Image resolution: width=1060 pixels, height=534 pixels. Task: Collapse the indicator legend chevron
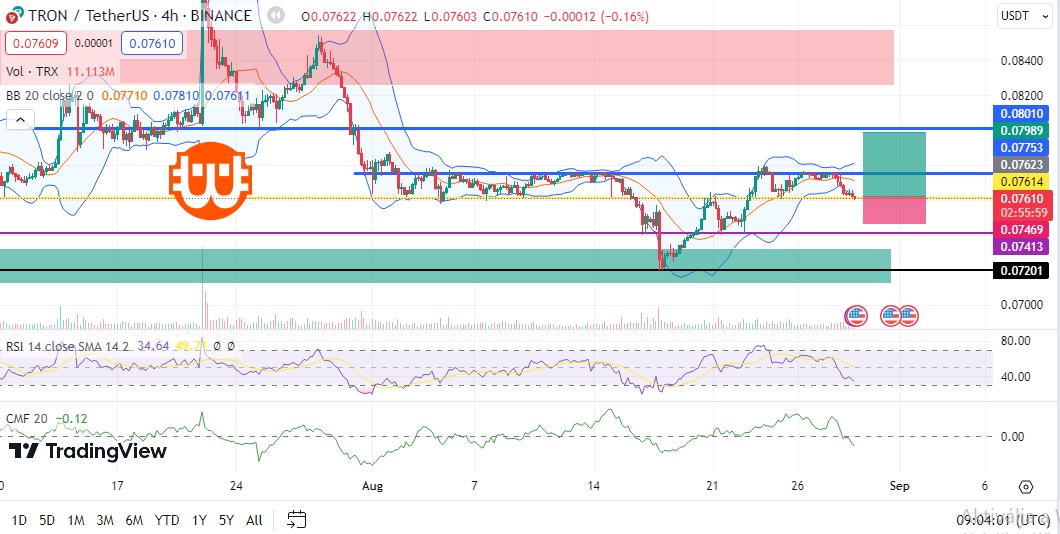[20, 121]
